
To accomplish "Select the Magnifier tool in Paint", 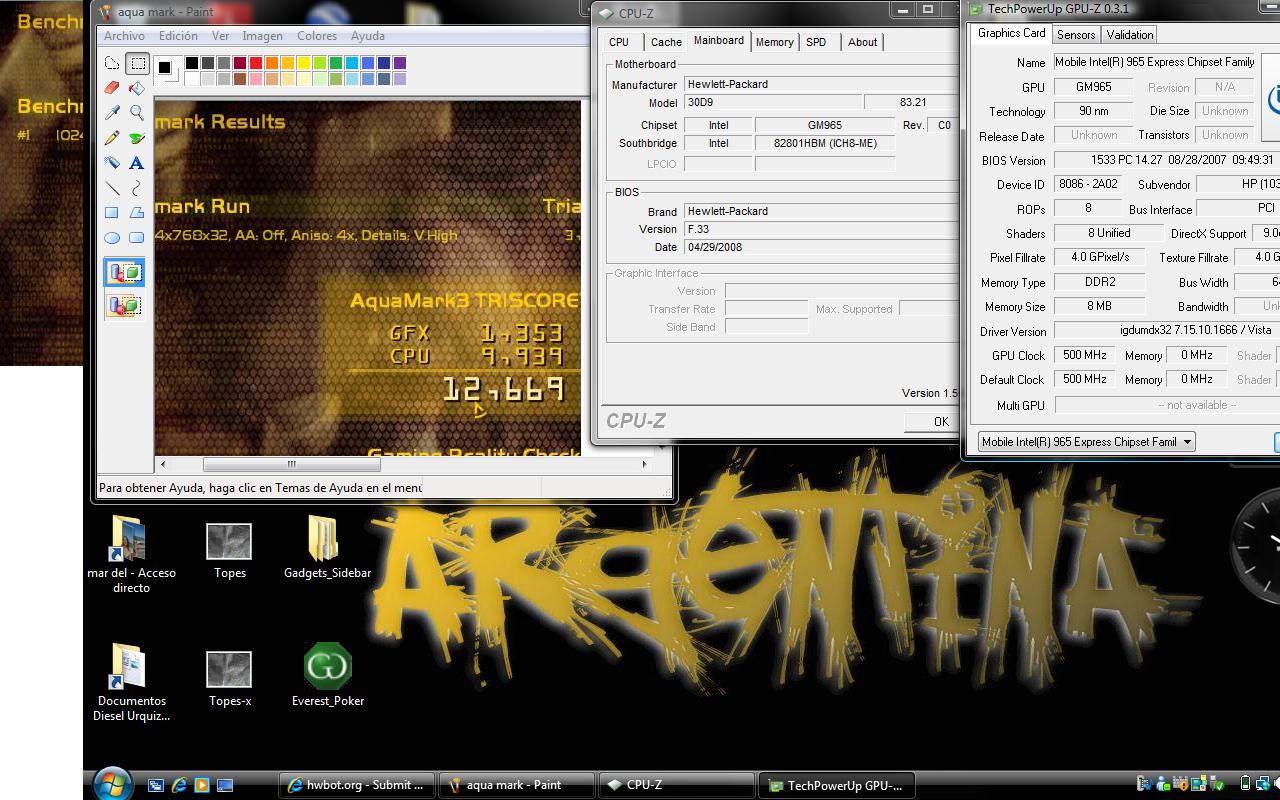I will [137, 113].
